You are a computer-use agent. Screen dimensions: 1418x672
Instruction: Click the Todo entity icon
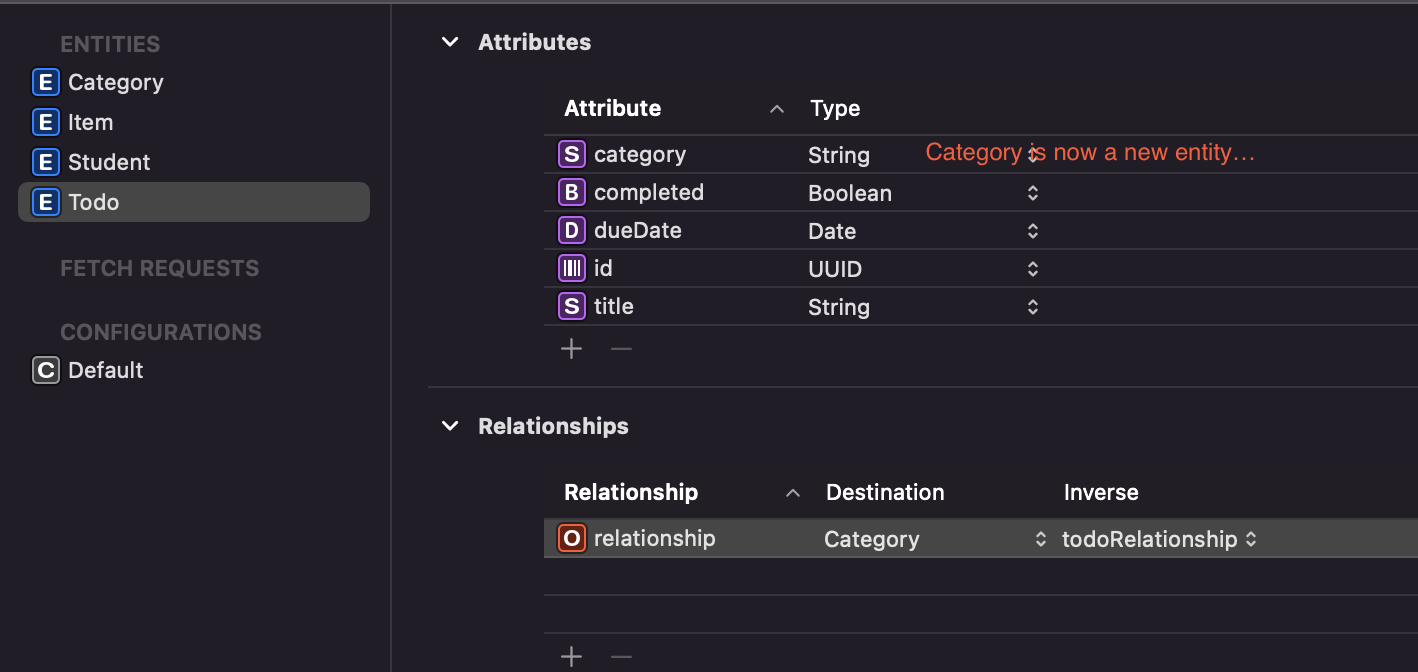pyautogui.click(x=45, y=202)
